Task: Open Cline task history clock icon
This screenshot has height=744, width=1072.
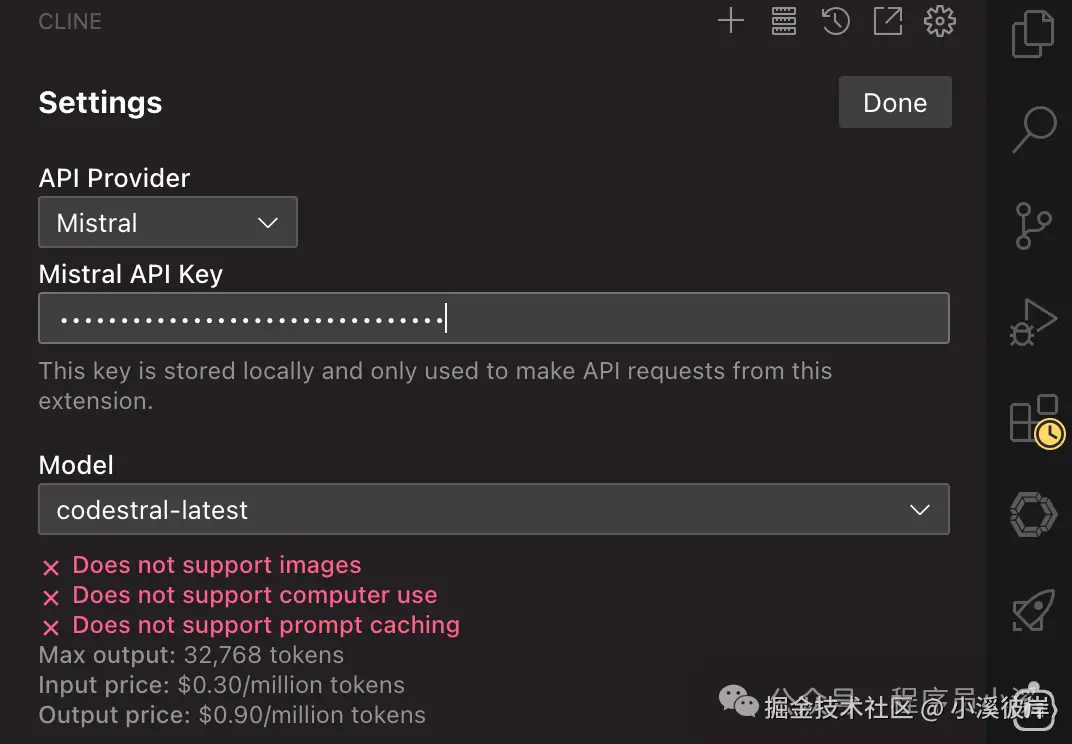Action: (x=836, y=21)
